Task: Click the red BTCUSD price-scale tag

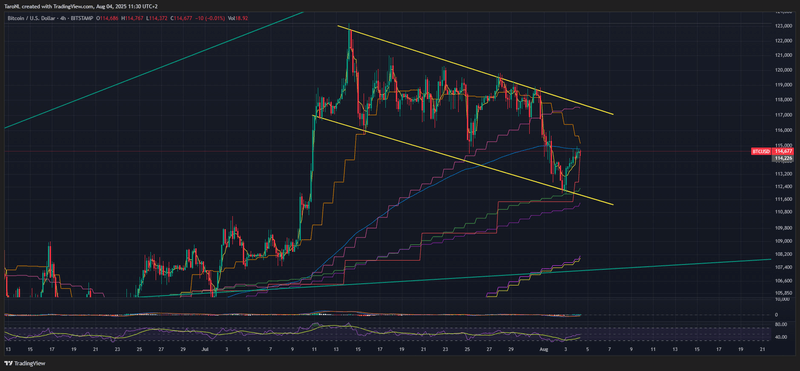Action: click(x=762, y=152)
